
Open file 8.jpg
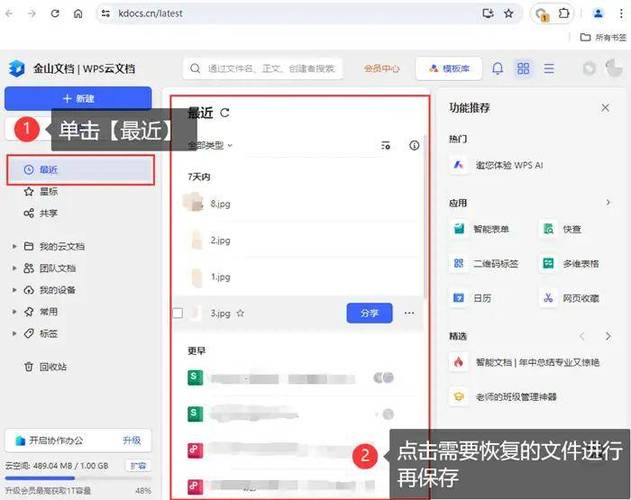coord(221,204)
